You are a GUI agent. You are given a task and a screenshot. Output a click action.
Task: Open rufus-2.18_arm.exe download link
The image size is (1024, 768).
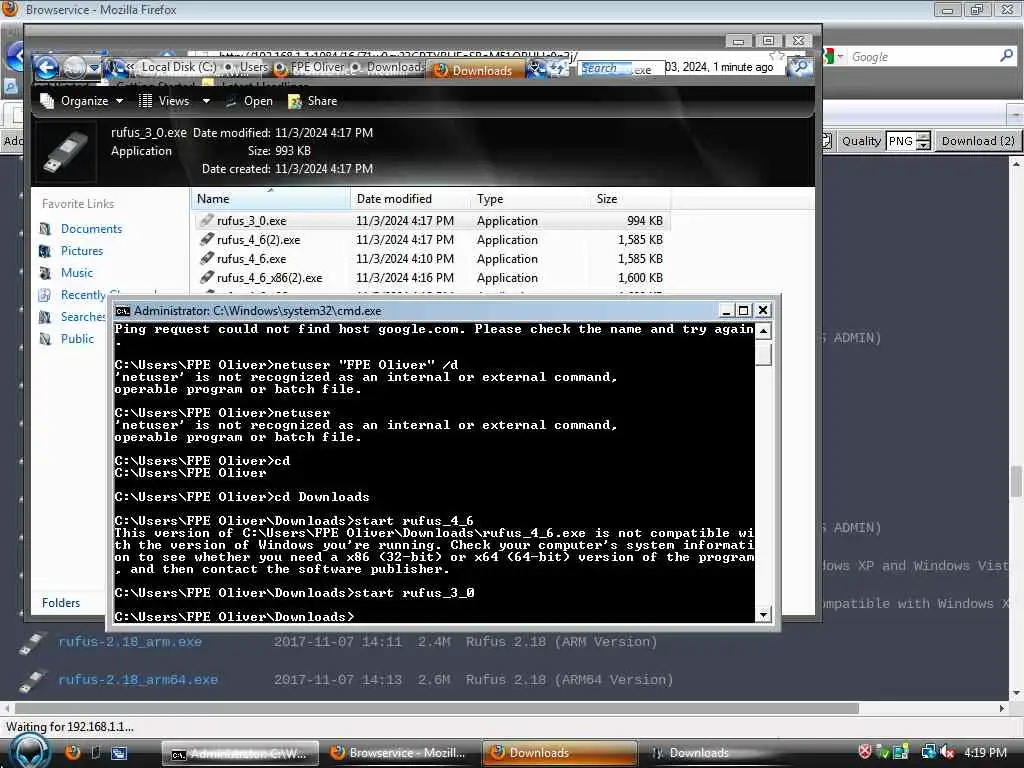coord(130,642)
